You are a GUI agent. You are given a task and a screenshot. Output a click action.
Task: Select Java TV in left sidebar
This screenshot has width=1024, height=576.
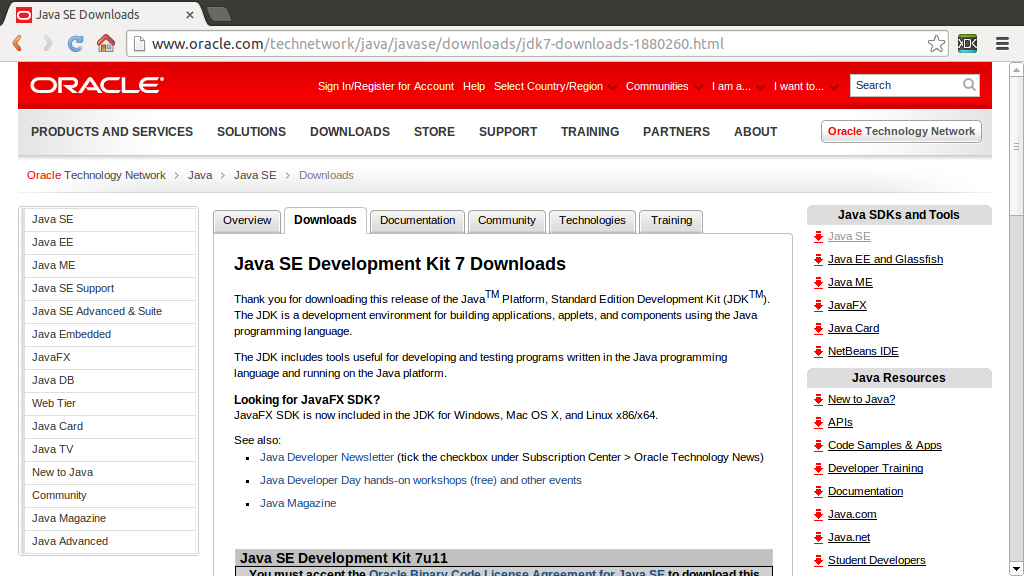[x=110, y=449]
